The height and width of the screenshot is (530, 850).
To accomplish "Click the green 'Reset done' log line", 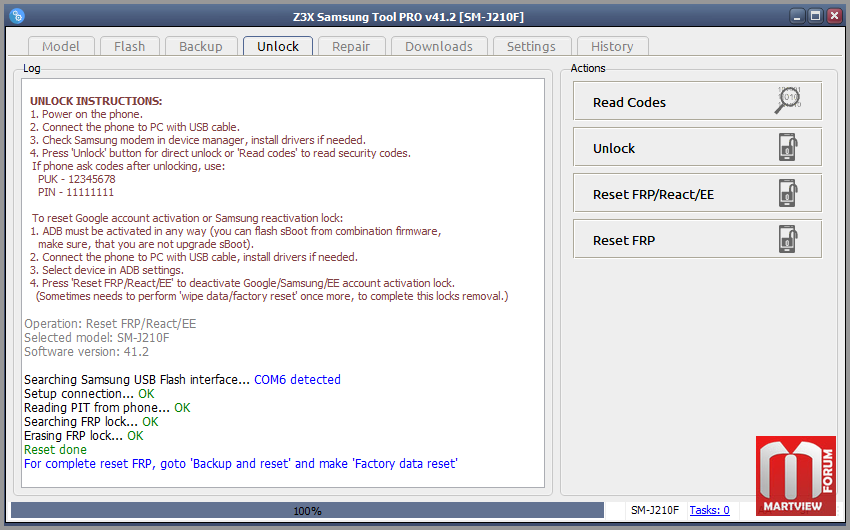I will pyautogui.click(x=55, y=450).
